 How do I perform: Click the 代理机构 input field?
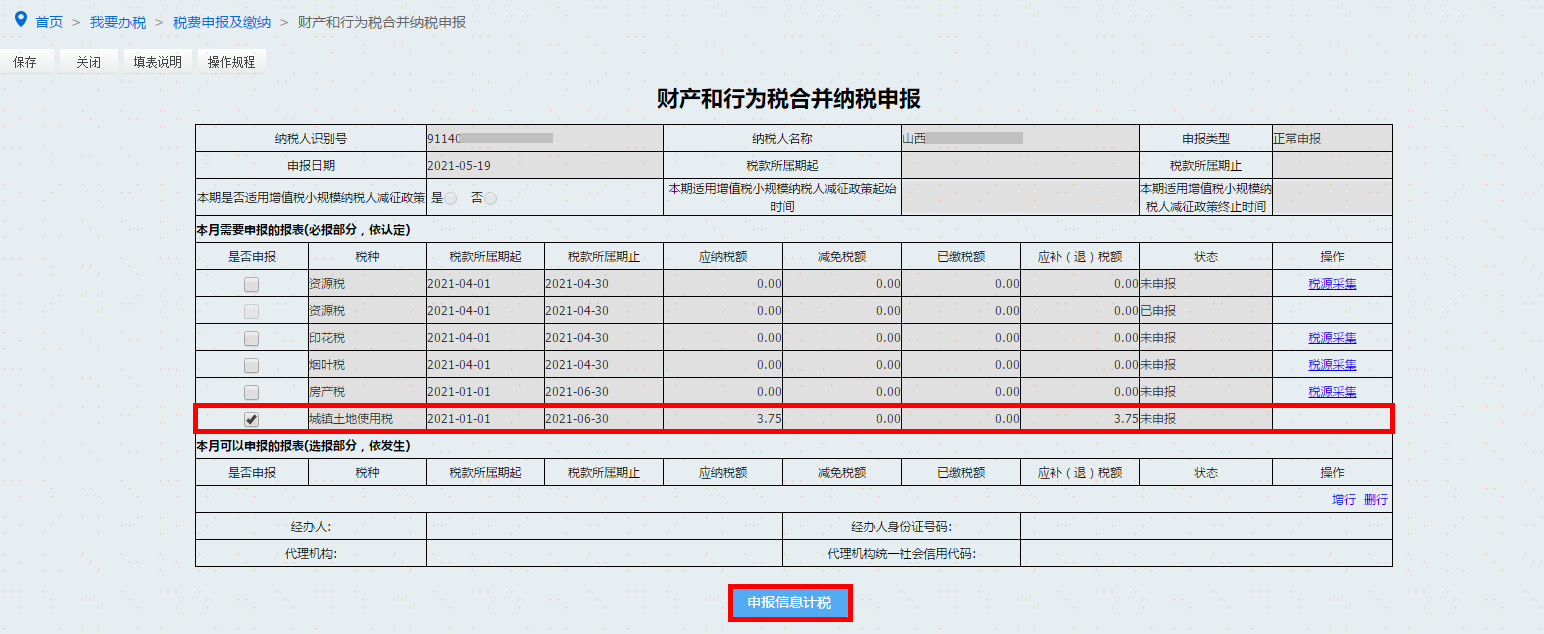click(x=604, y=553)
